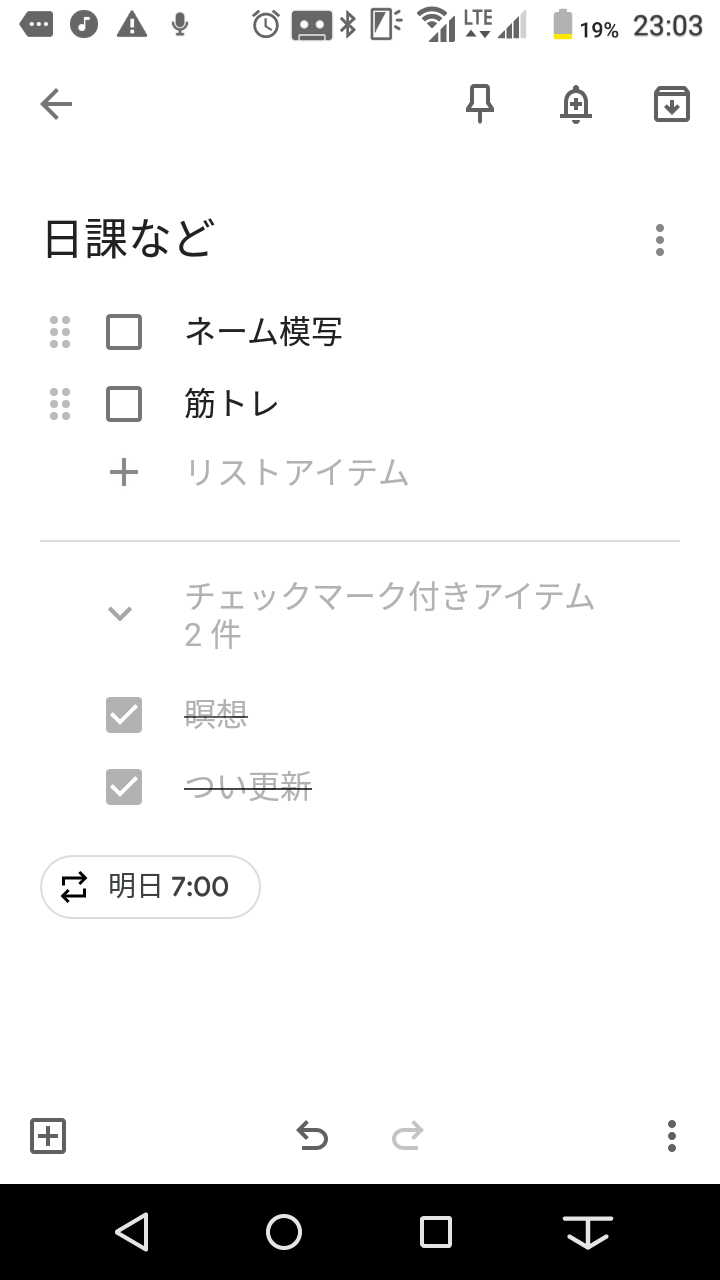Archive the note using the archive icon
This screenshot has width=720, height=1280.
[672, 104]
